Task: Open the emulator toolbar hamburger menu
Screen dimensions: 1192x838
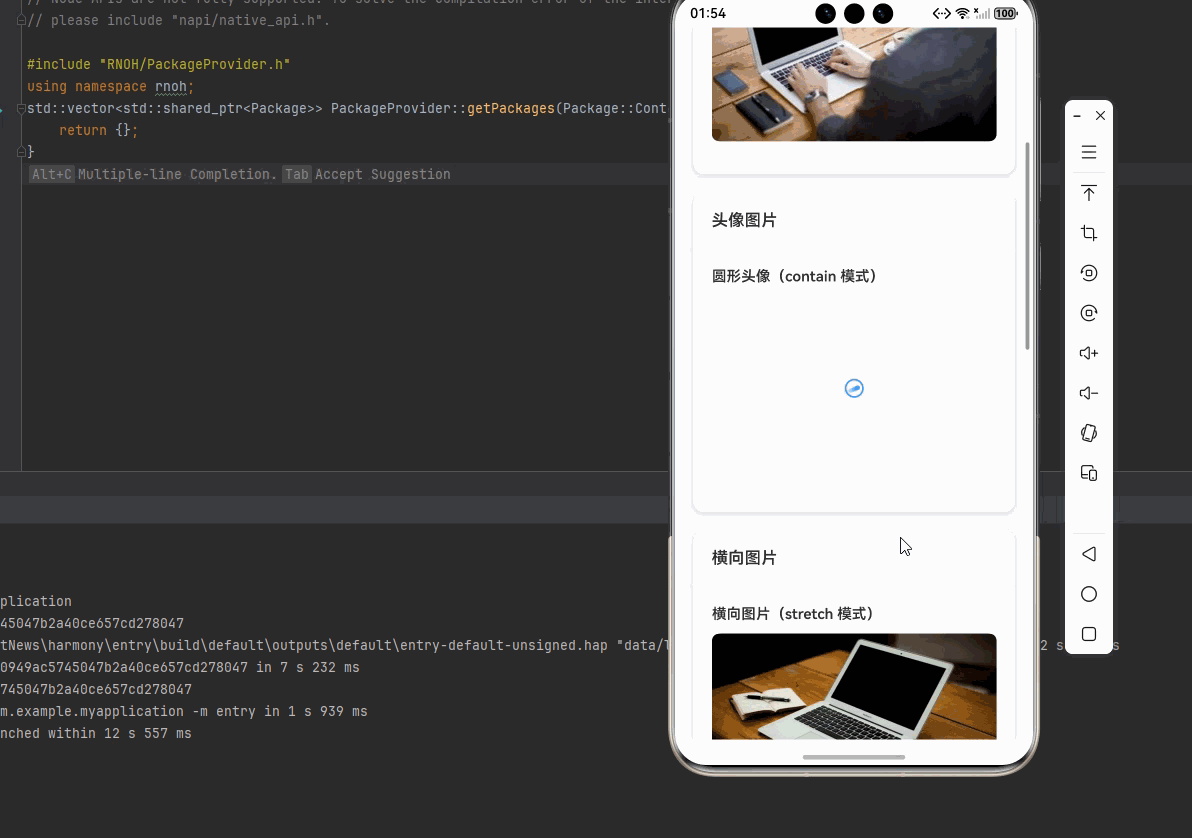Action: point(1089,152)
